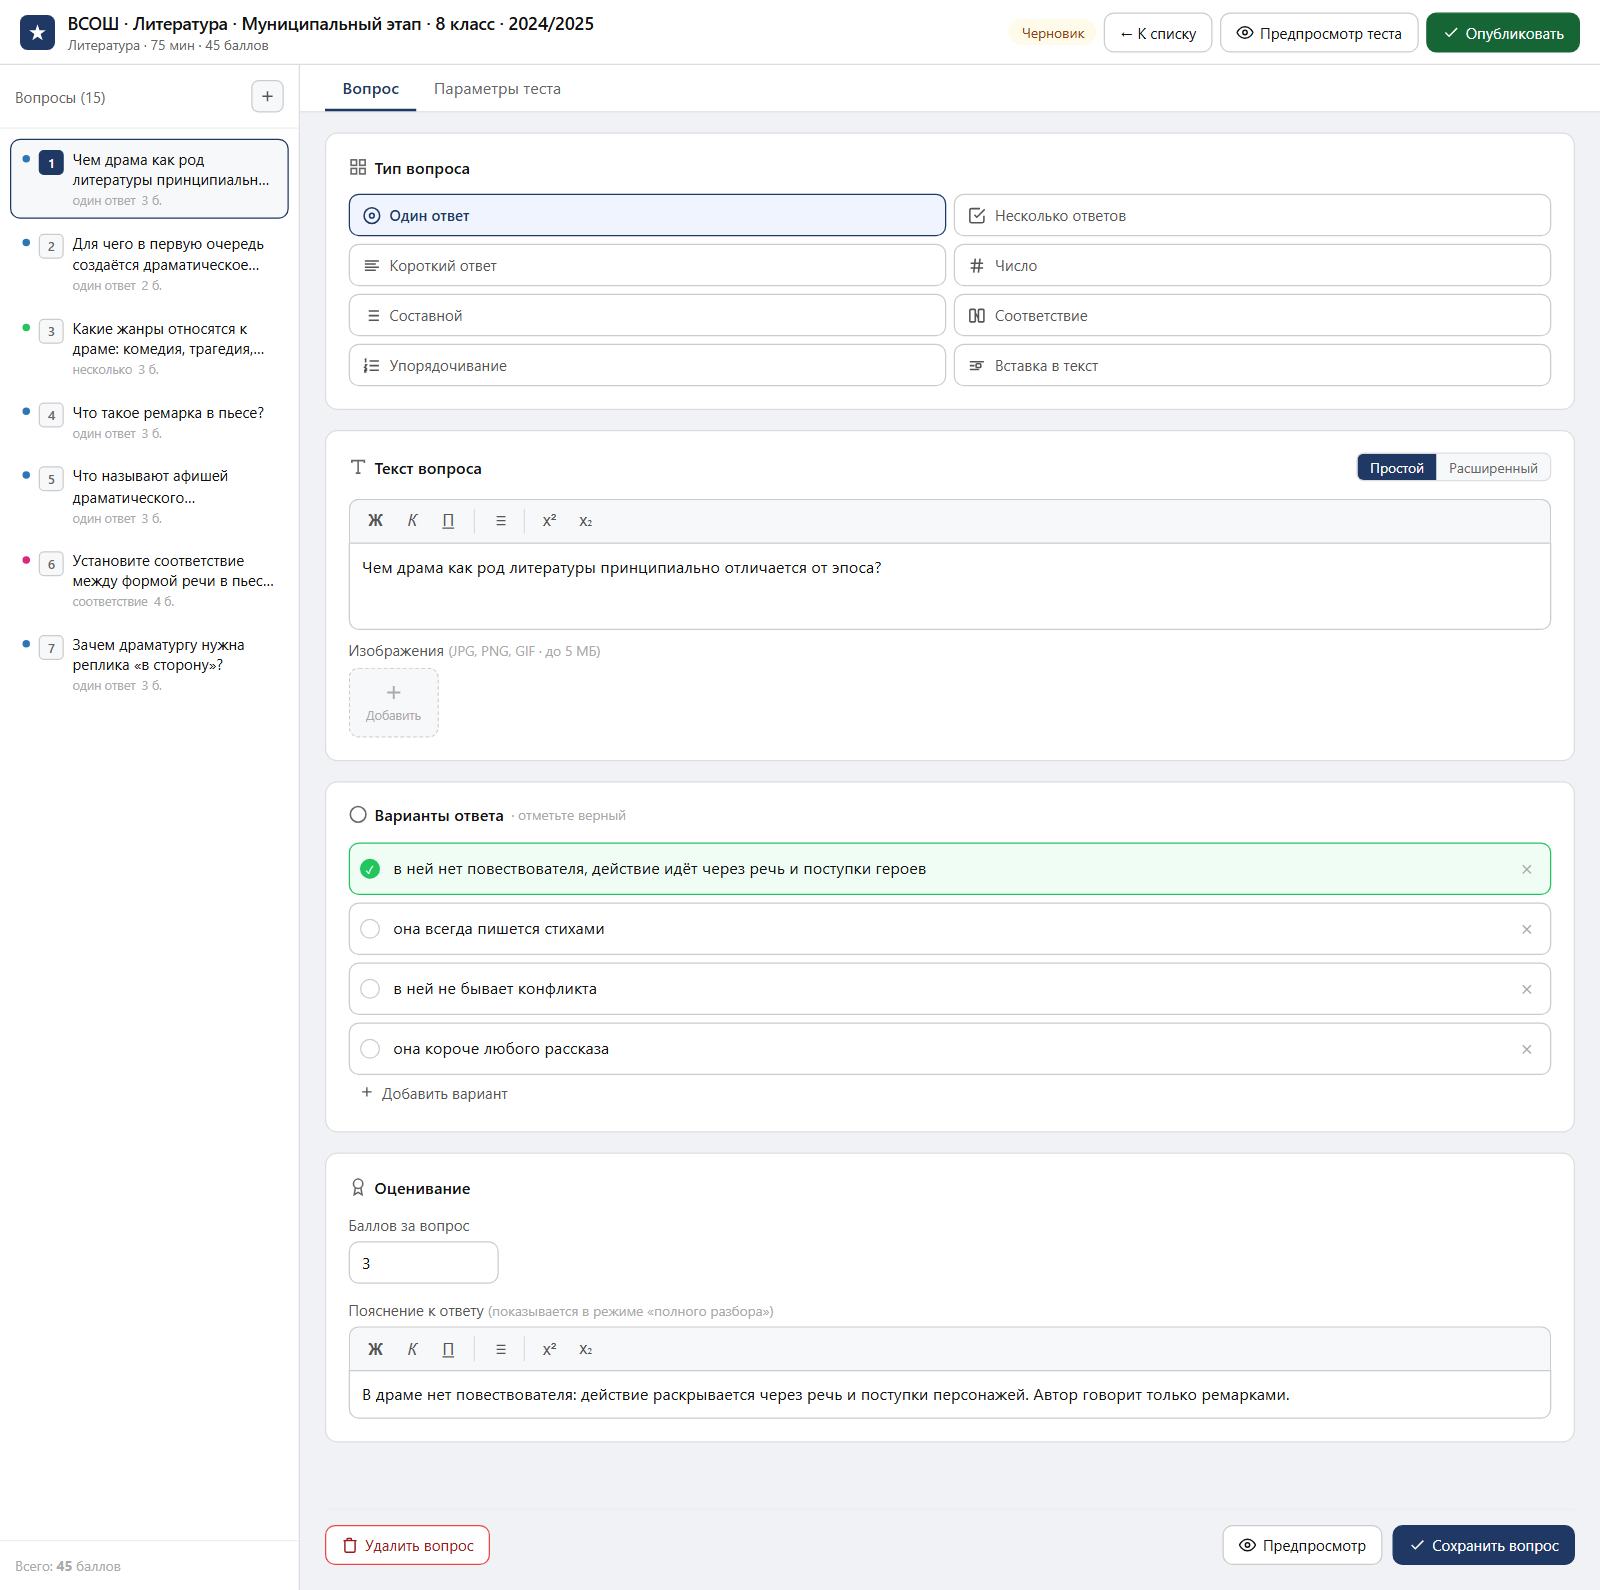The width and height of the screenshot is (1600, 1590).
Task: Click the «Баллов за вопрос» field
Action: 423,1263
